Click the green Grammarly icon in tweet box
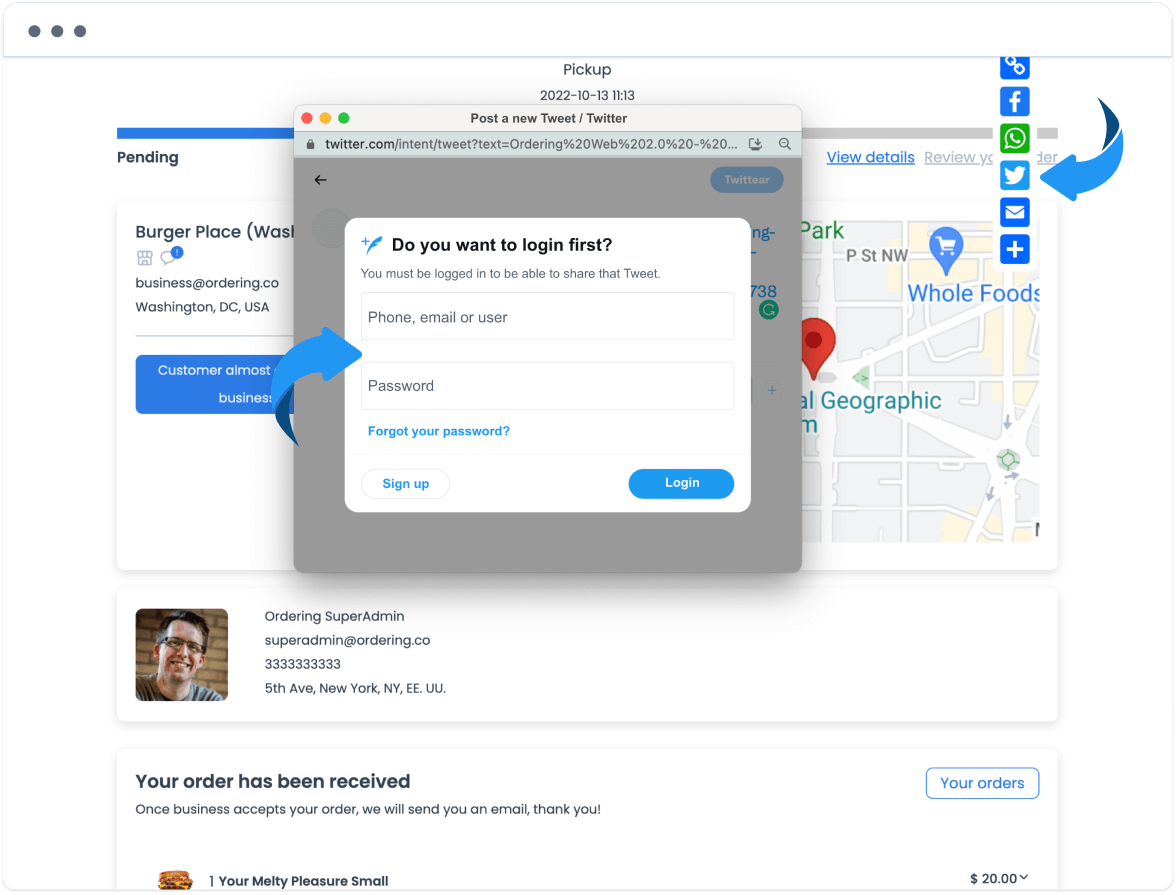Viewport: 1176px width, 895px height. [768, 310]
